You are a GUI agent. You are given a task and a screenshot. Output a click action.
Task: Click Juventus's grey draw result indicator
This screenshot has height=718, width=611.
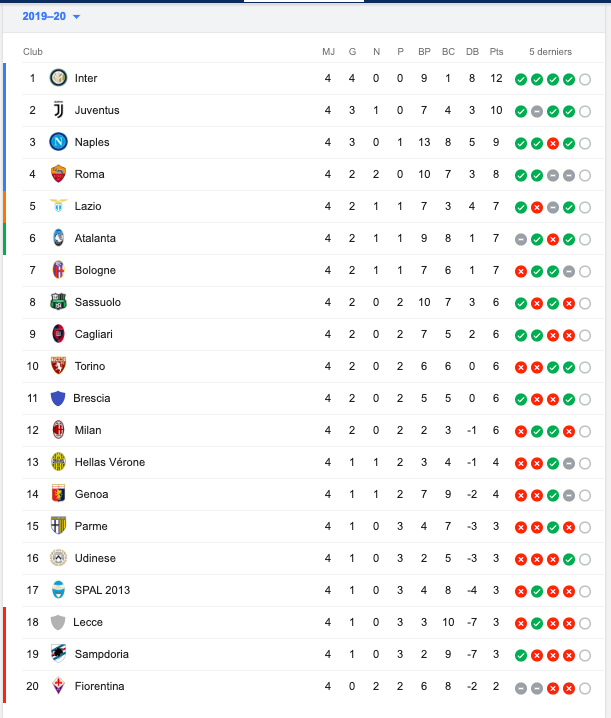537,112
